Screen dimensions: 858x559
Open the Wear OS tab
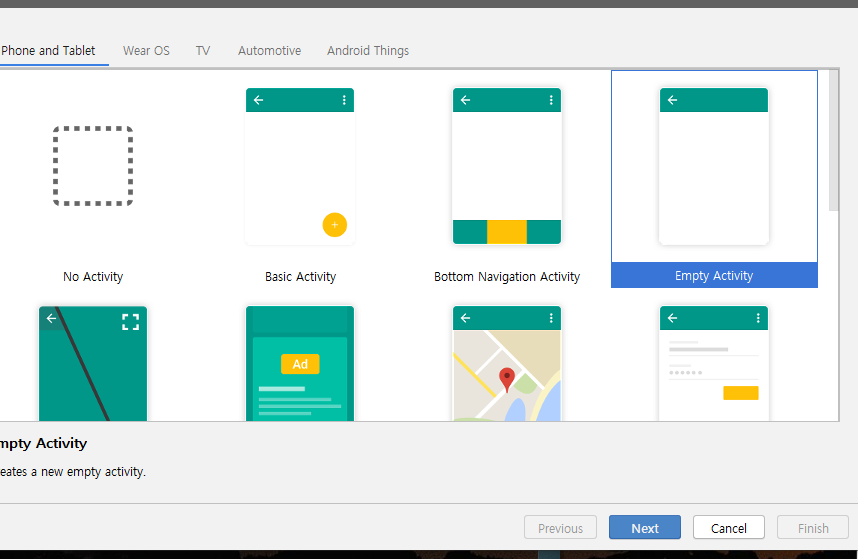146,51
